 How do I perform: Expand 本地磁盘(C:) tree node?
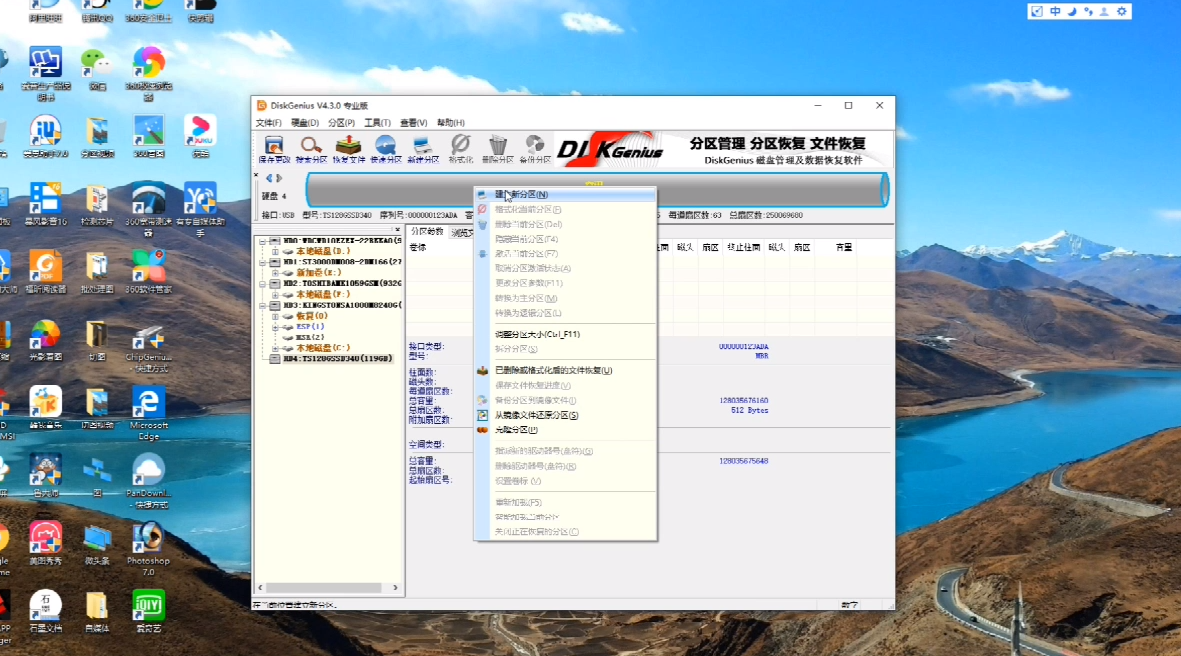tap(275, 348)
